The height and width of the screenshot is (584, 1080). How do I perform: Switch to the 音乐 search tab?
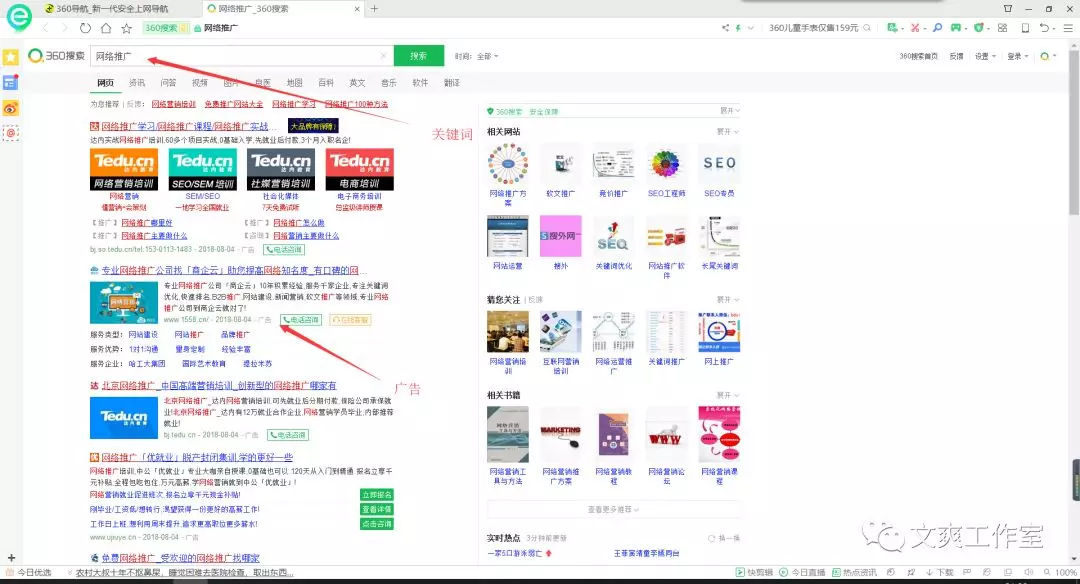tap(389, 83)
